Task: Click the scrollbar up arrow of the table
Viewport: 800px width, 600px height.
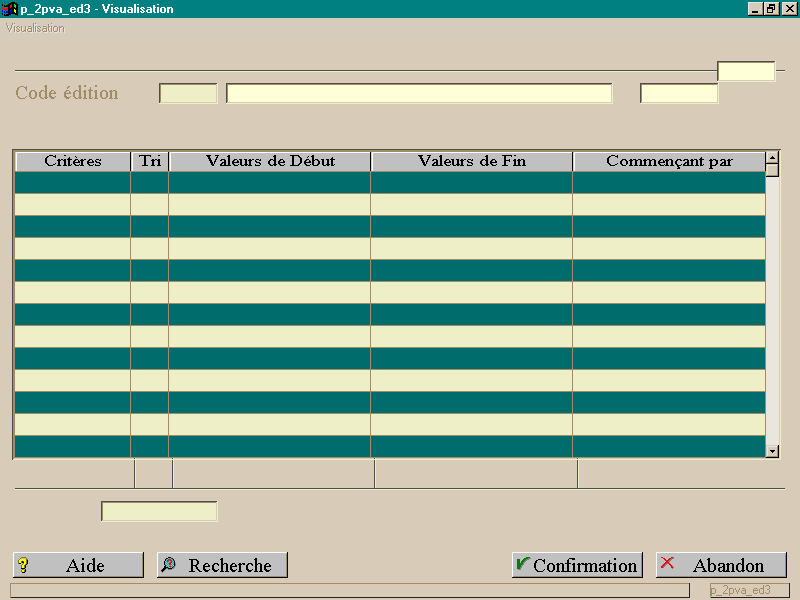Action: click(772, 158)
